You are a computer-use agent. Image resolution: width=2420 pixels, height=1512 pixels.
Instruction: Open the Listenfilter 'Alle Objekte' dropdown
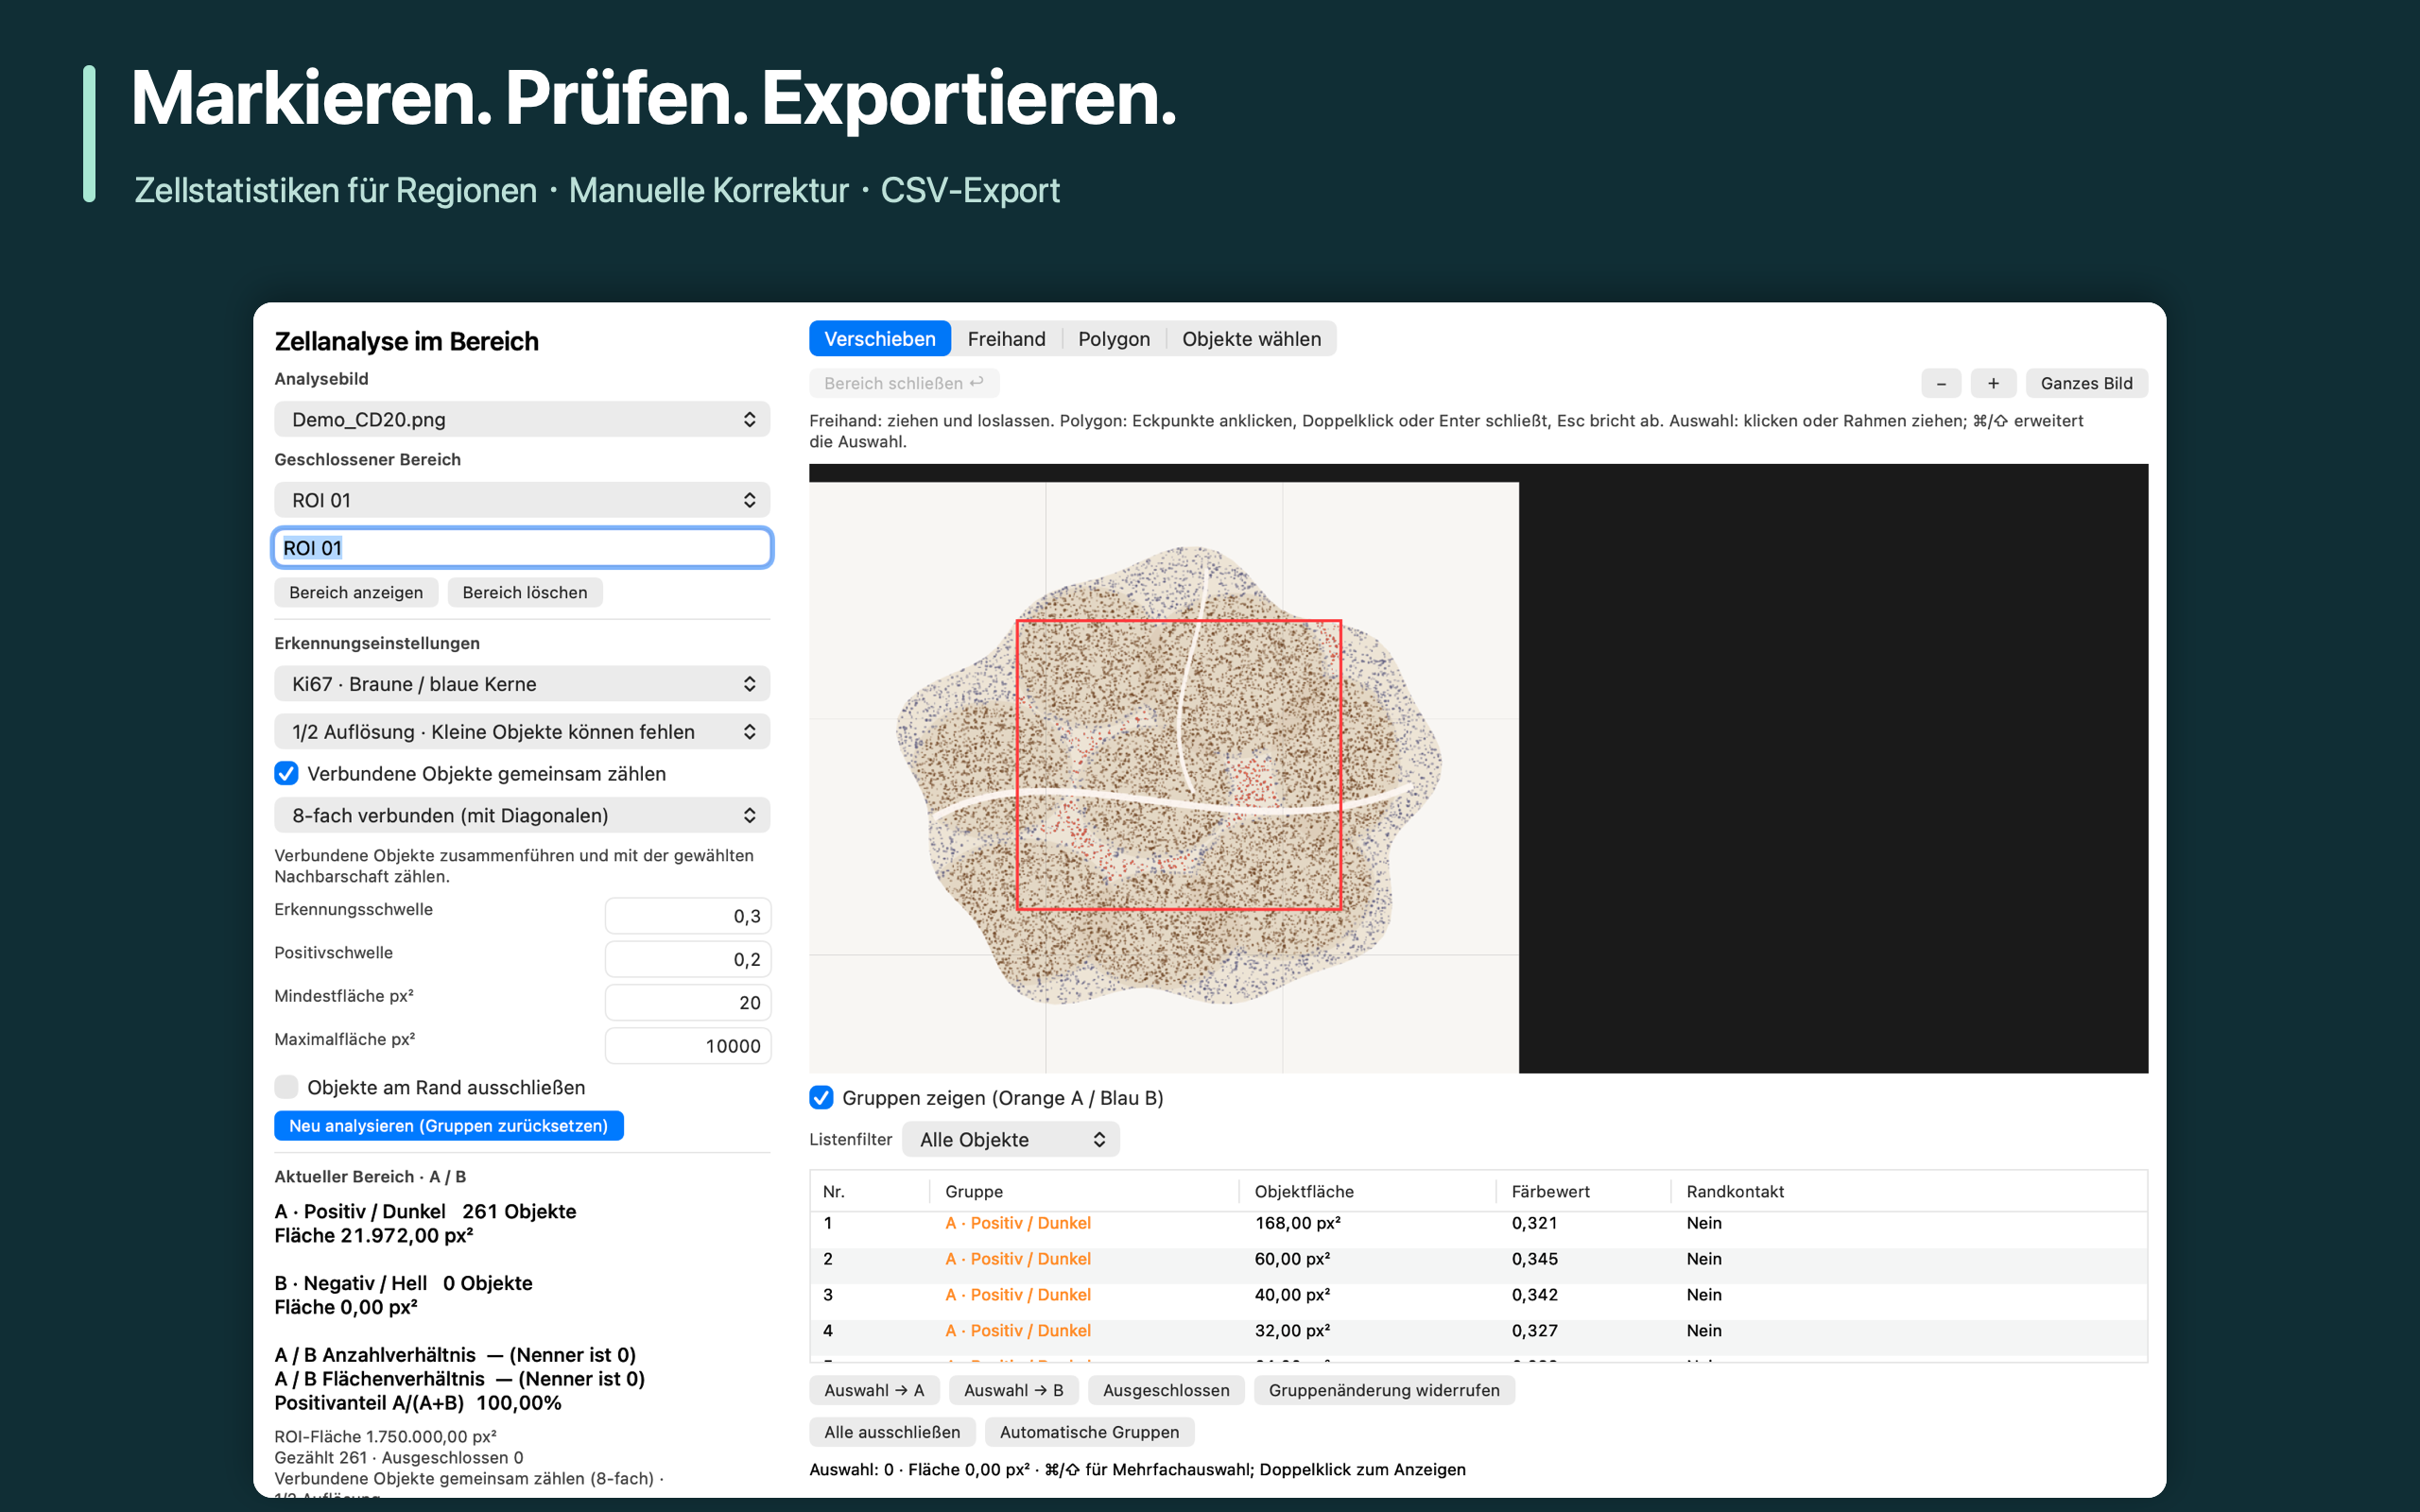pos(1010,1139)
